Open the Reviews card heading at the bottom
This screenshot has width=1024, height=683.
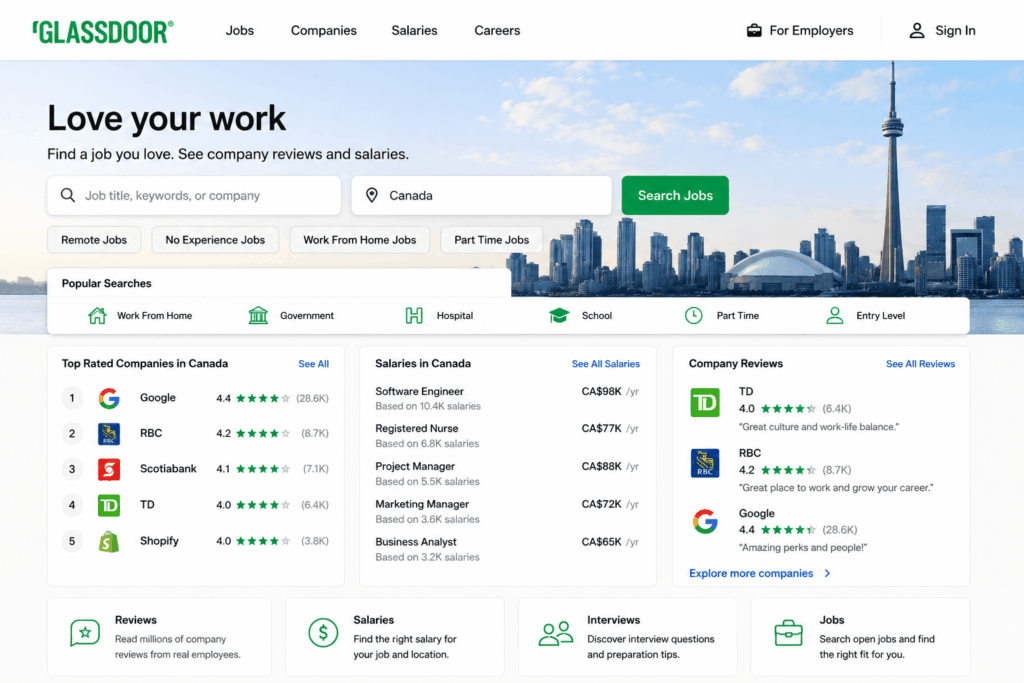point(136,620)
